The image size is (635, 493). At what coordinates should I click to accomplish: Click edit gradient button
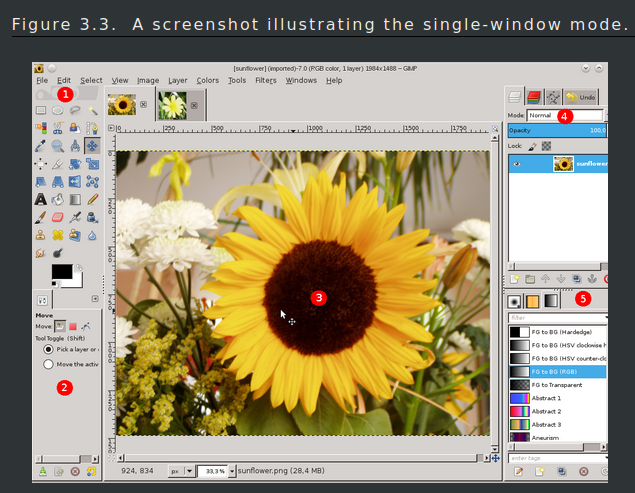tap(519, 472)
